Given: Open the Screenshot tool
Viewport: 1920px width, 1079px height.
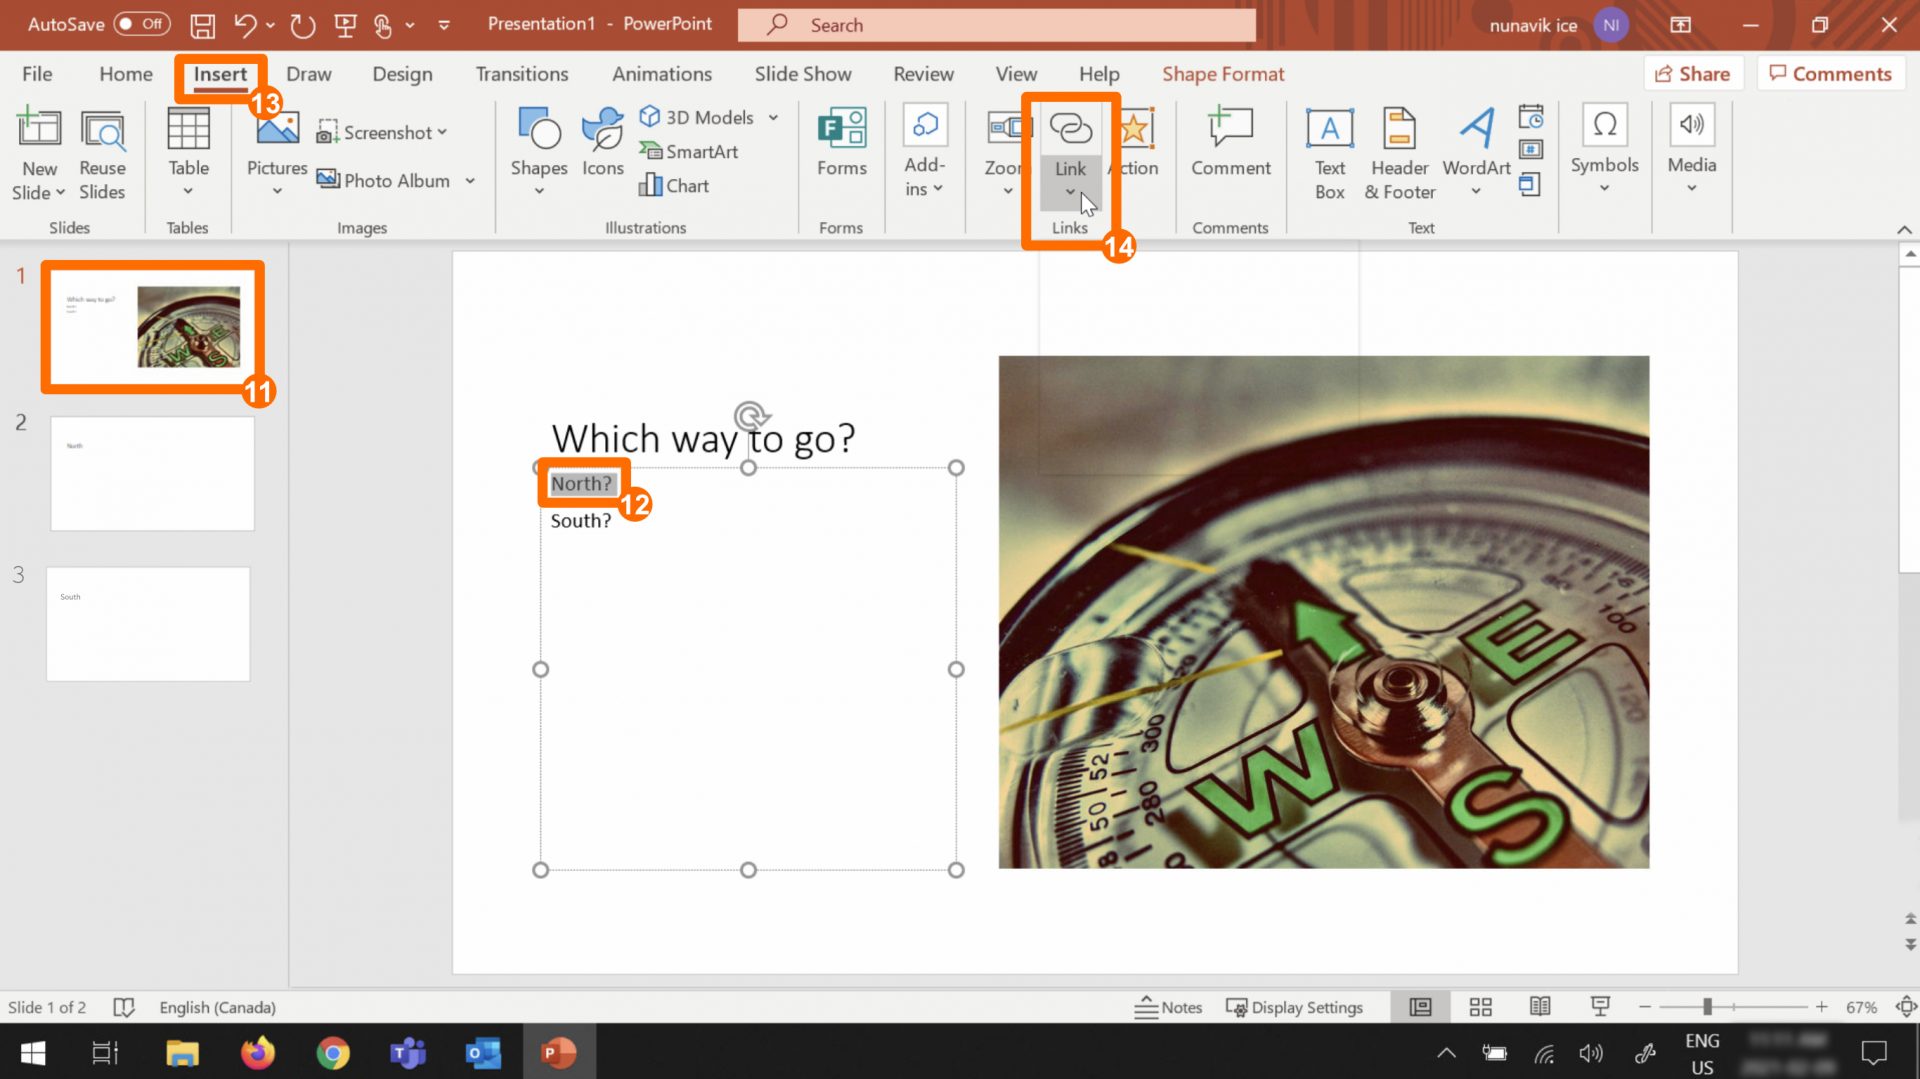Looking at the screenshot, I should pyautogui.click(x=383, y=131).
